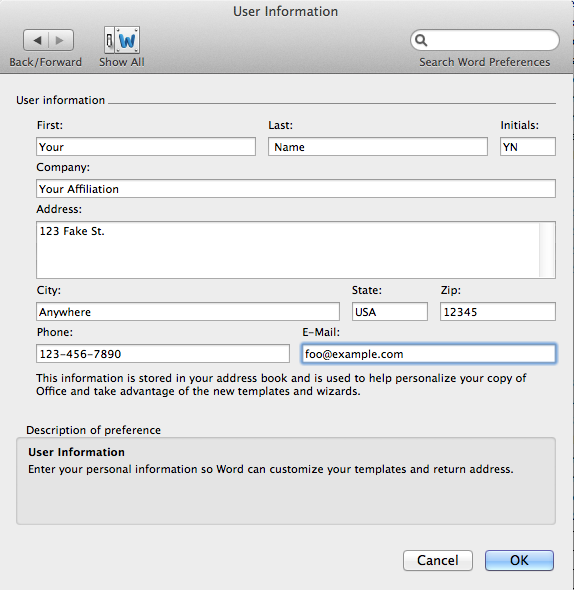This screenshot has height=590, width=574.
Task: Edit the Company field
Action: point(296,189)
